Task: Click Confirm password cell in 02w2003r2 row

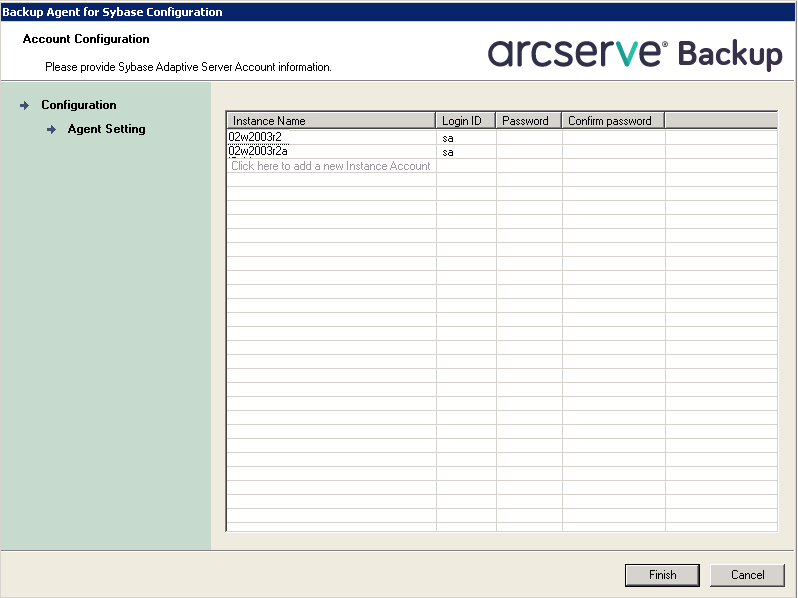Action: [614, 137]
